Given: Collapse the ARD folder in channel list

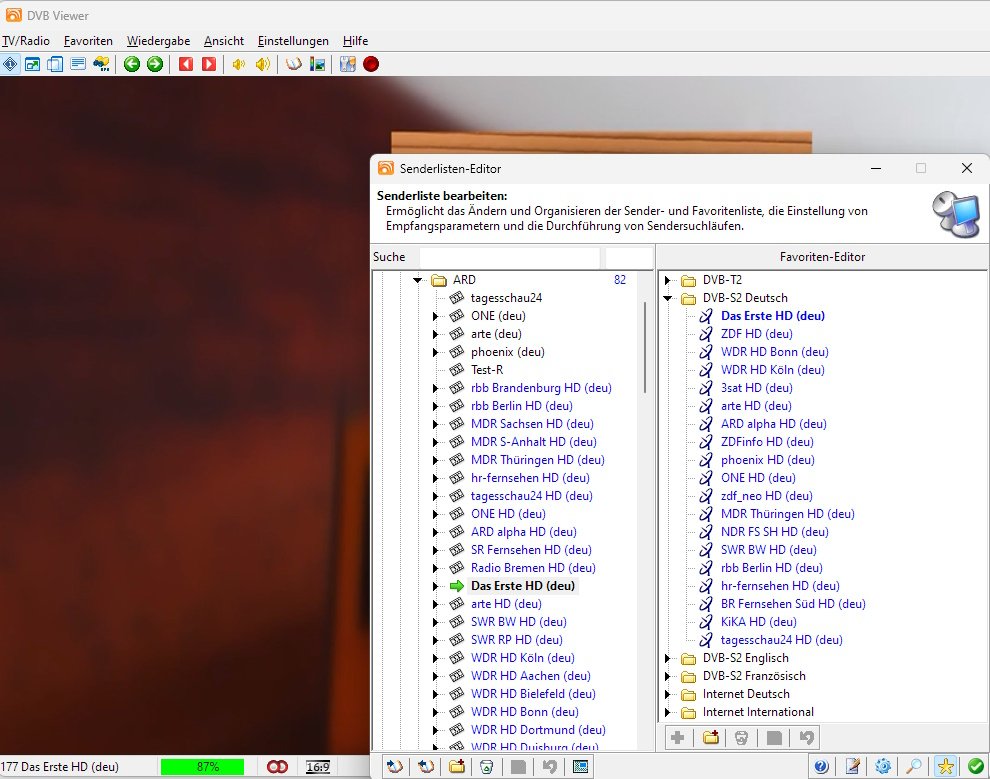Looking at the screenshot, I should [x=420, y=280].
